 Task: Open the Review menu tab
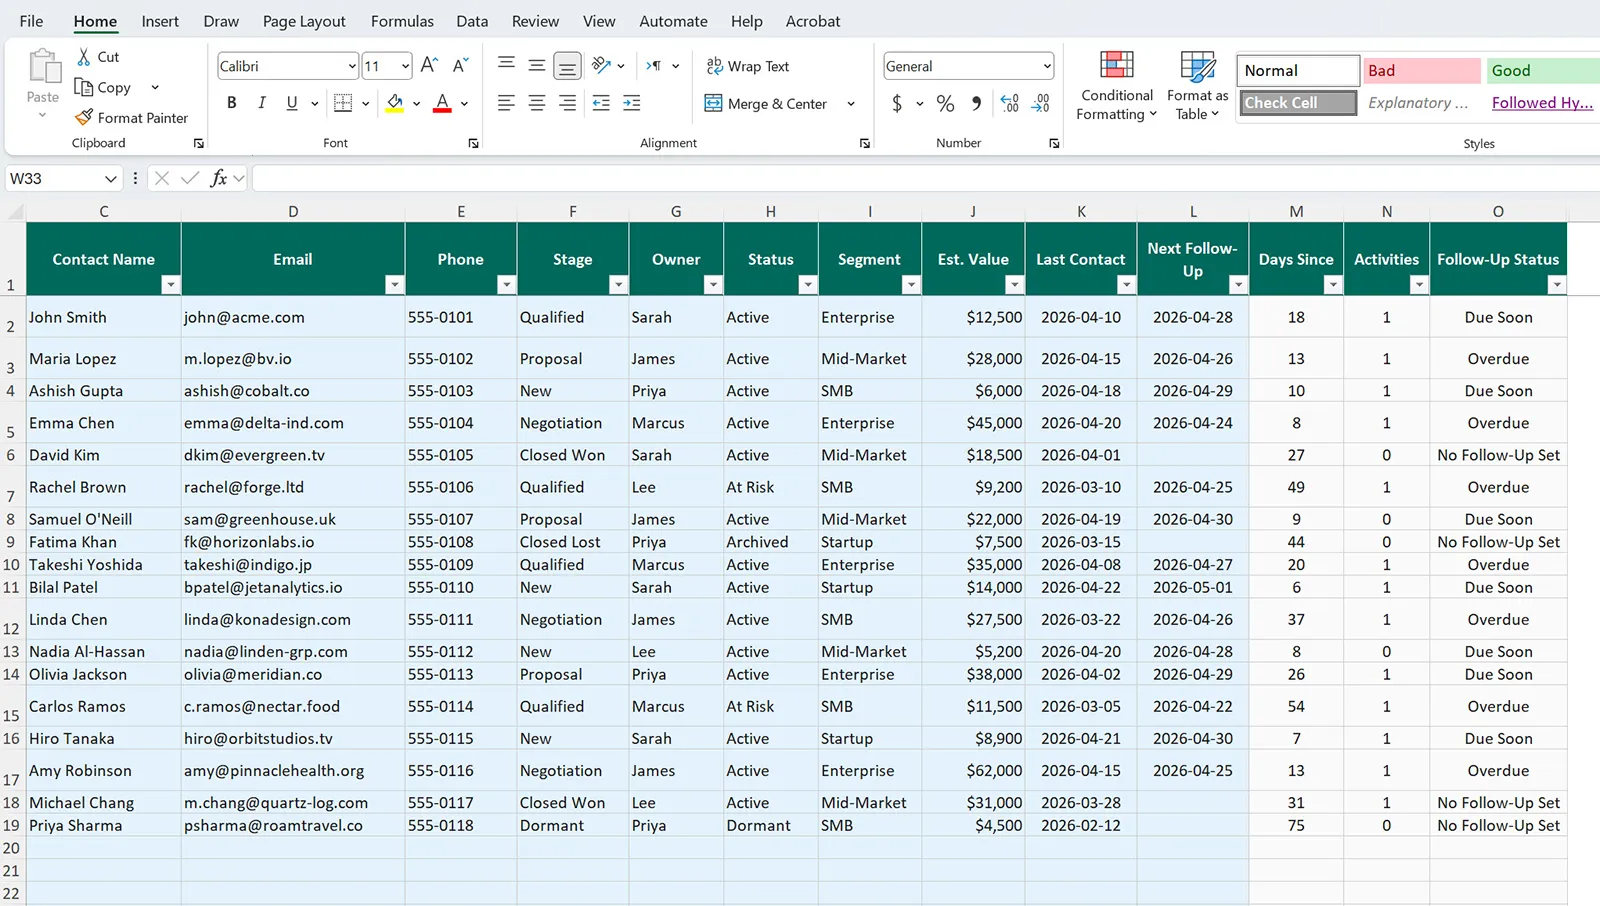click(535, 21)
